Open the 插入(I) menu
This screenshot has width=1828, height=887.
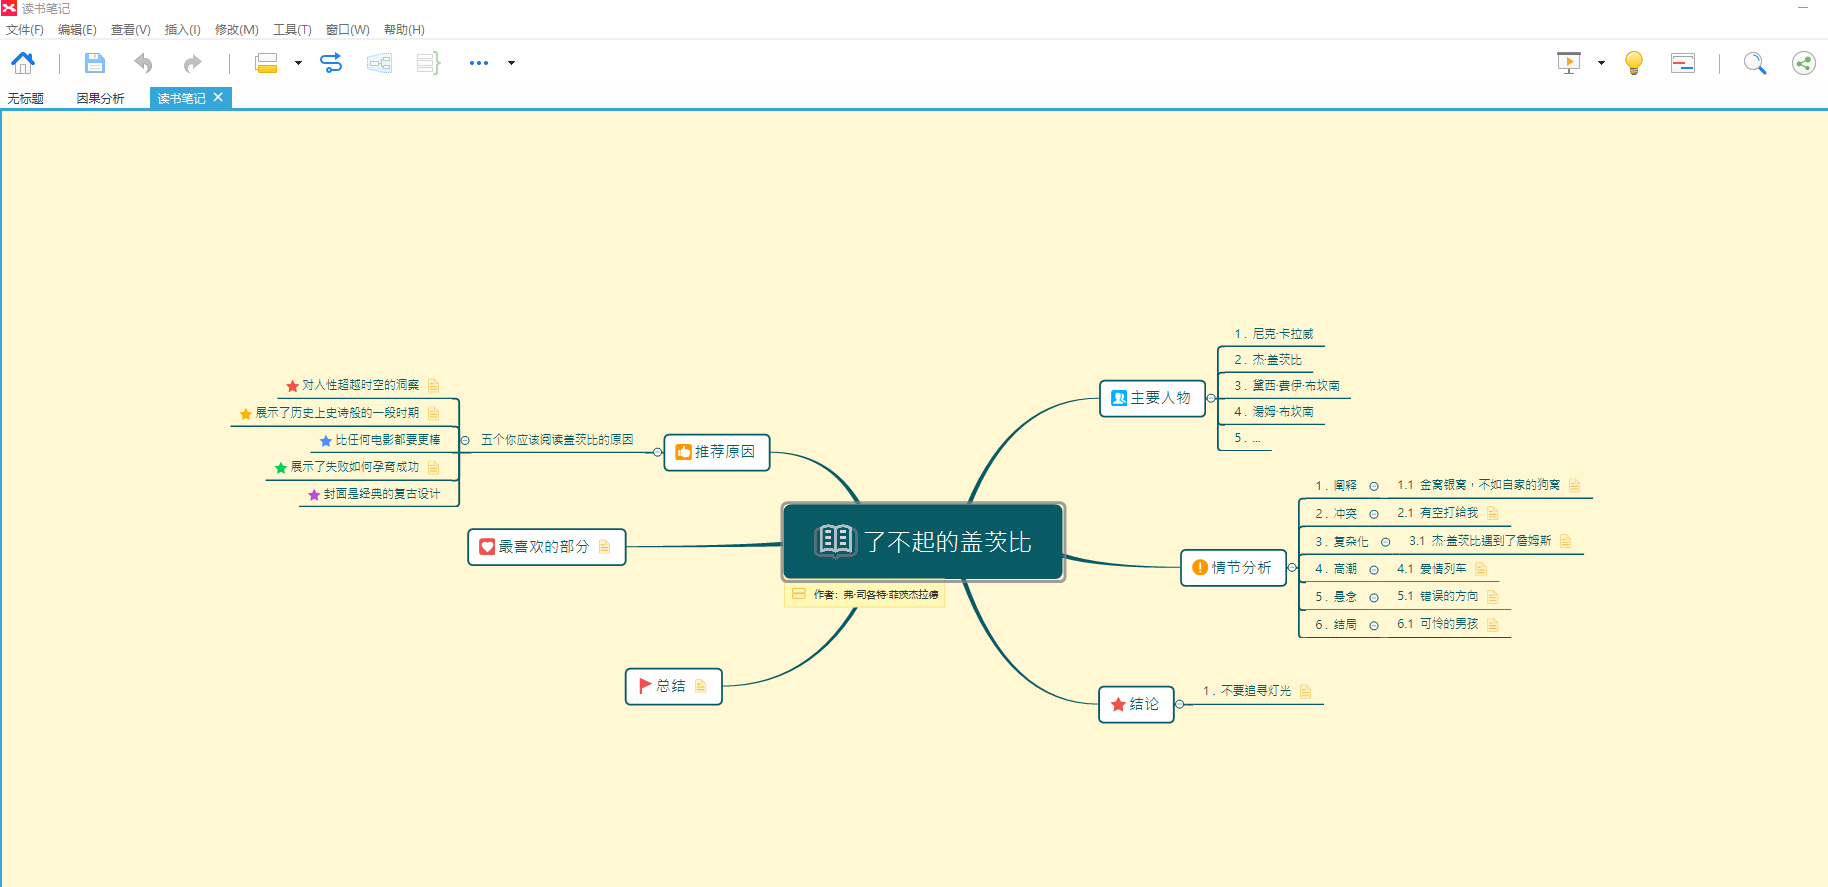click(x=182, y=30)
